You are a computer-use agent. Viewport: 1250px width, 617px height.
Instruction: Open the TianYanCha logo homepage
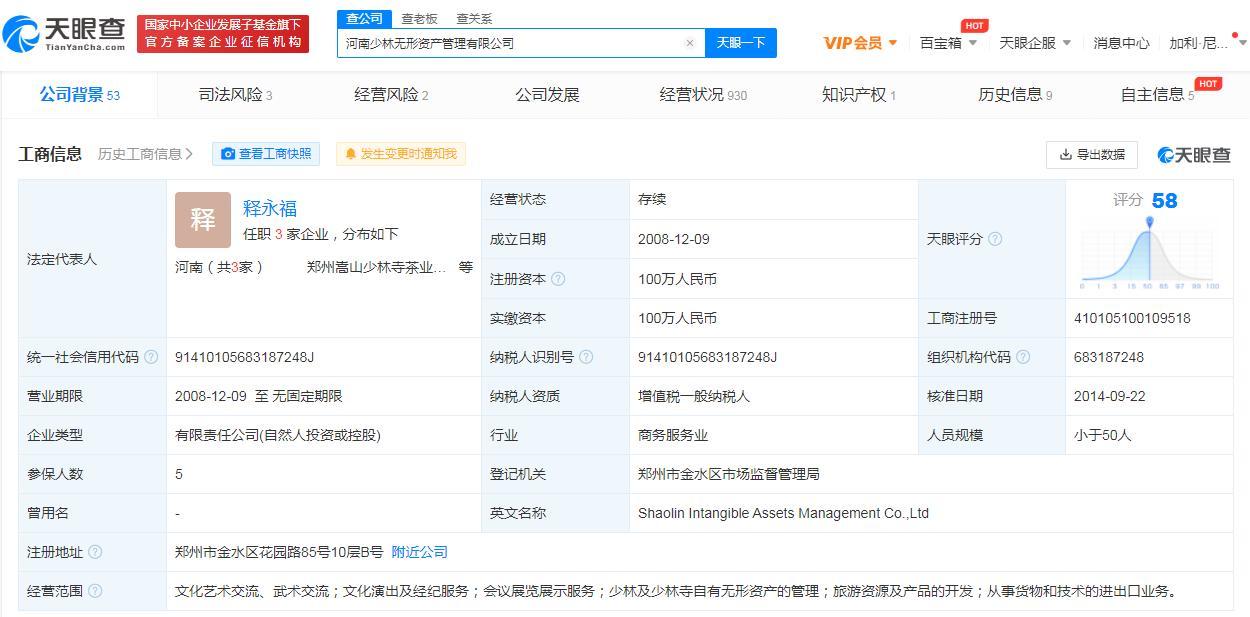click(x=64, y=34)
